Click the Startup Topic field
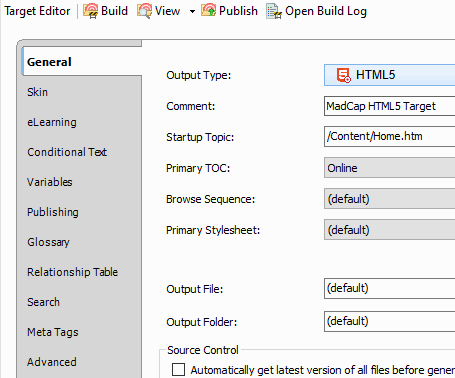This screenshot has width=455, height=378. point(389,136)
